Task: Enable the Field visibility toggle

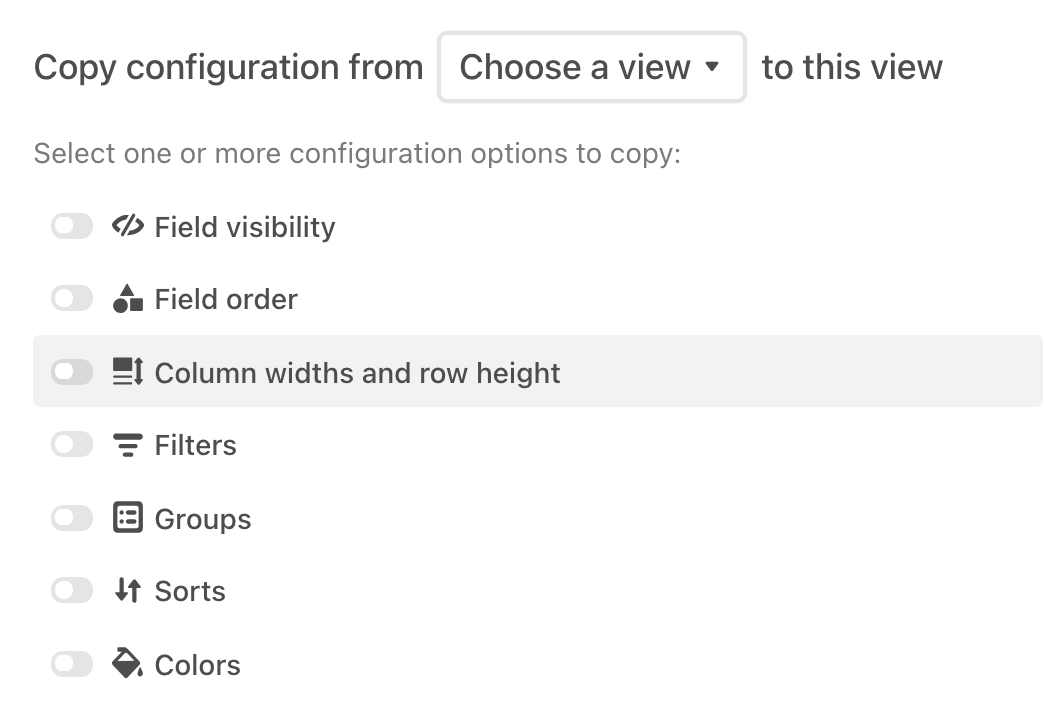Action: [x=72, y=226]
